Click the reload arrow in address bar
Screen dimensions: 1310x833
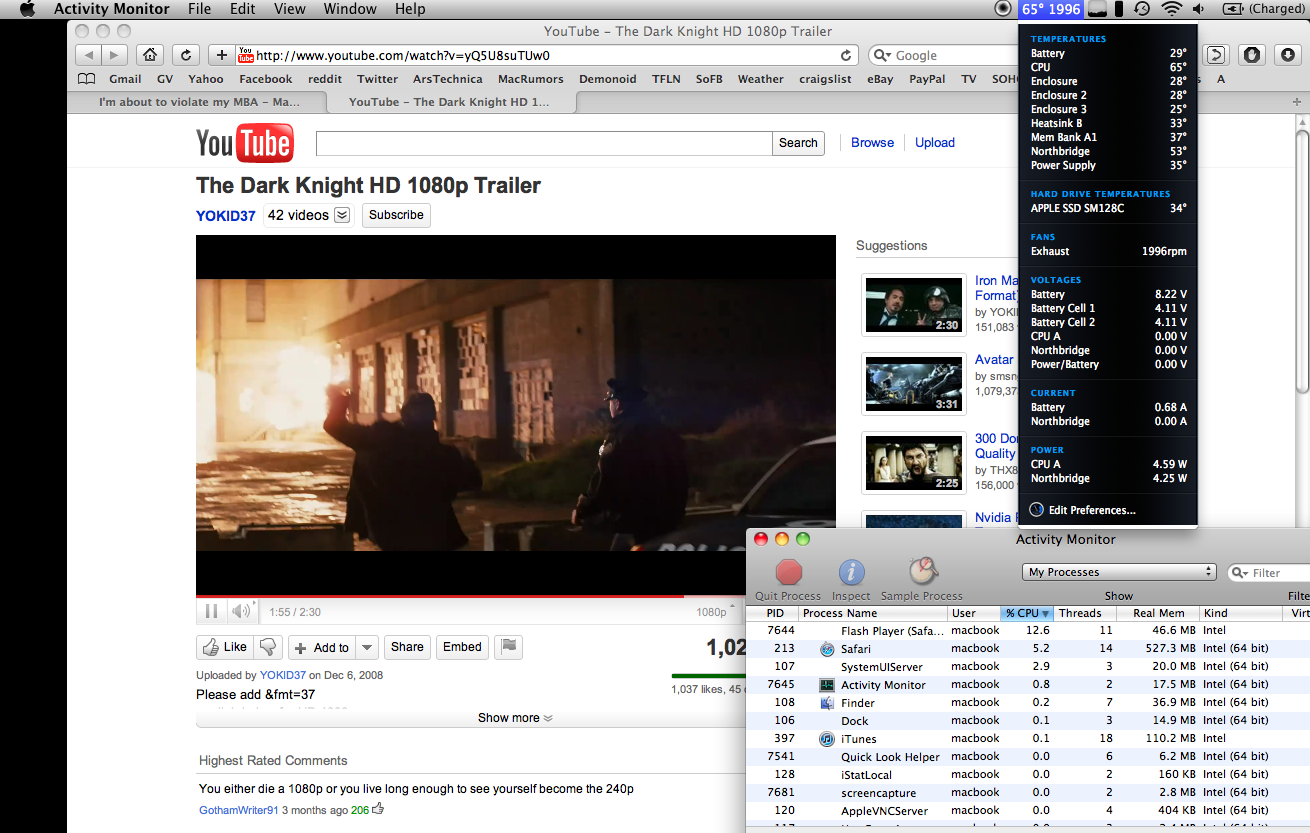847,55
